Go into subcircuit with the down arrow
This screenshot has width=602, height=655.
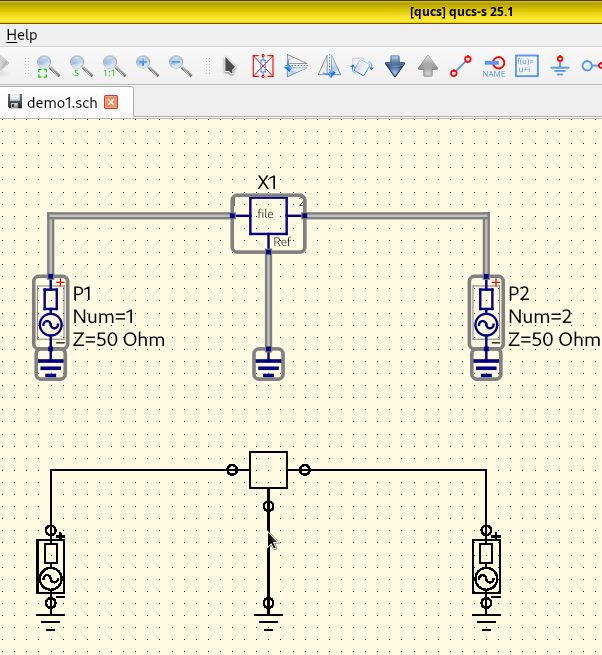395,67
